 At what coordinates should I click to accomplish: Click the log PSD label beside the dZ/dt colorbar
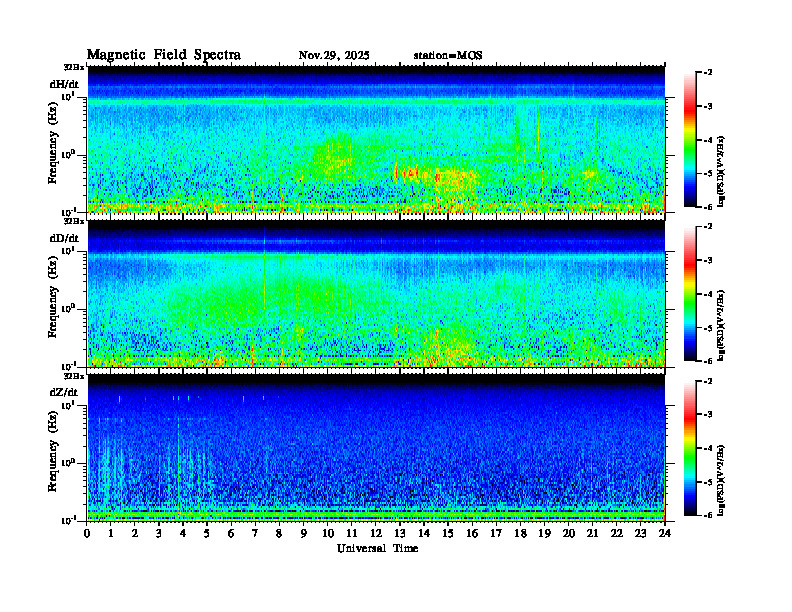click(721, 479)
